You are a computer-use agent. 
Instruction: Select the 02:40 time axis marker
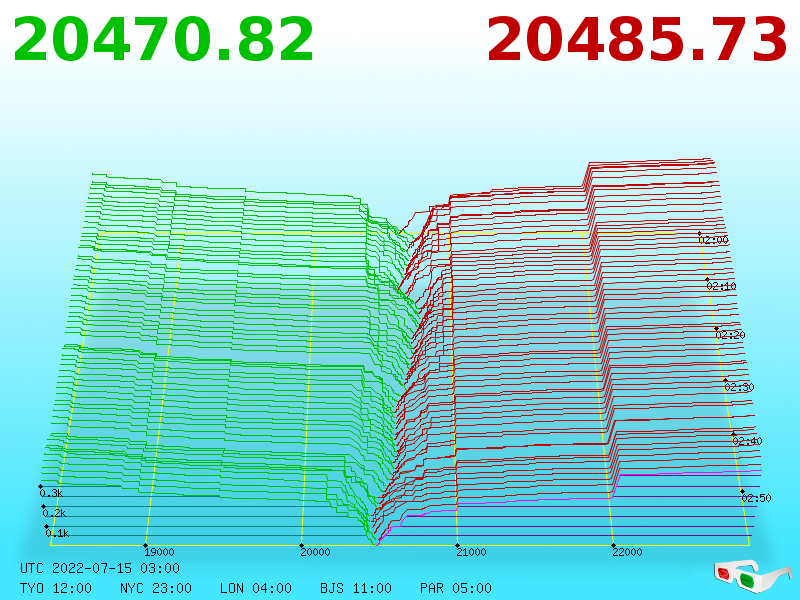pos(747,441)
